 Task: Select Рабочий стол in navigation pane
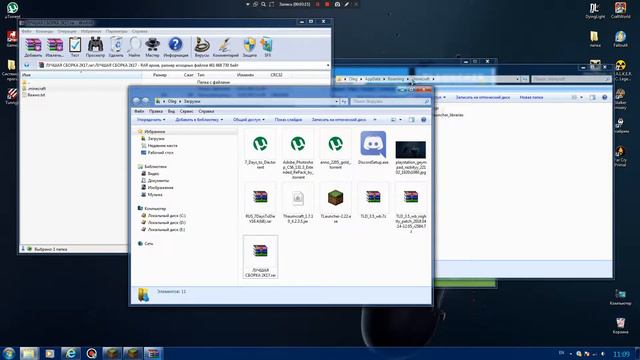tap(160, 152)
